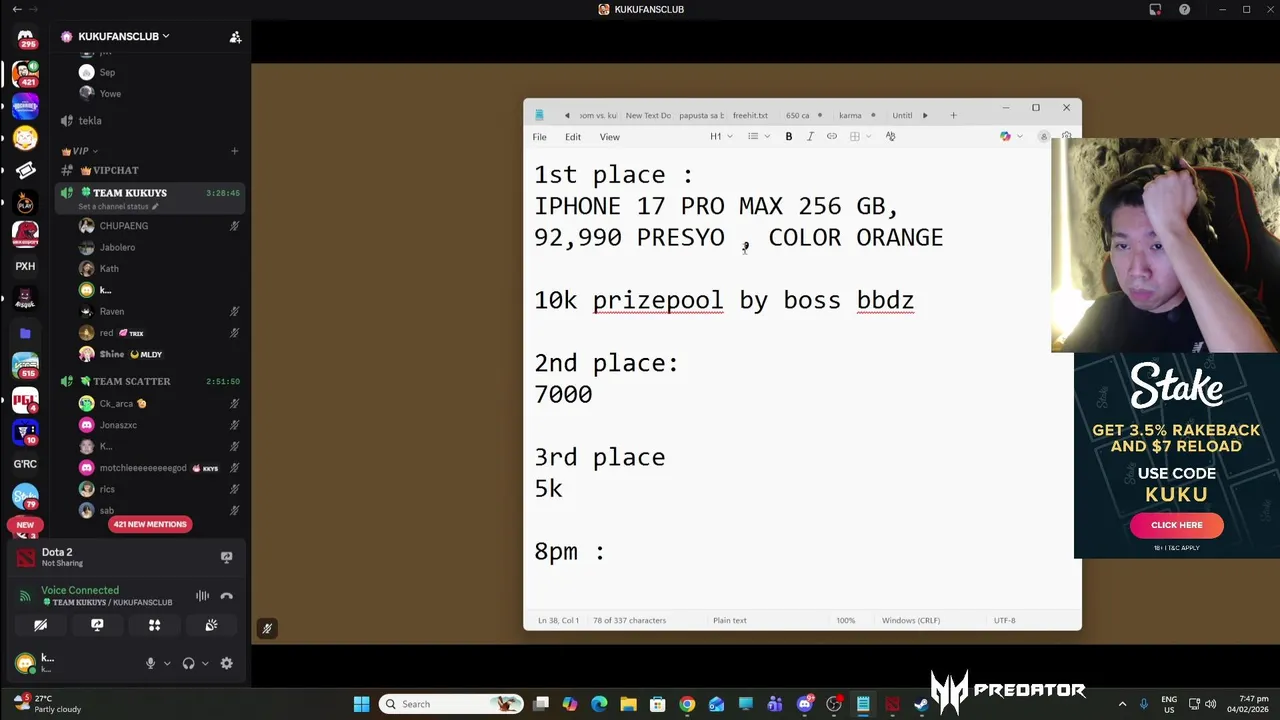This screenshot has height=720, width=1280.
Task: Switch to freehit.txt tab
Action: [x=750, y=115]
